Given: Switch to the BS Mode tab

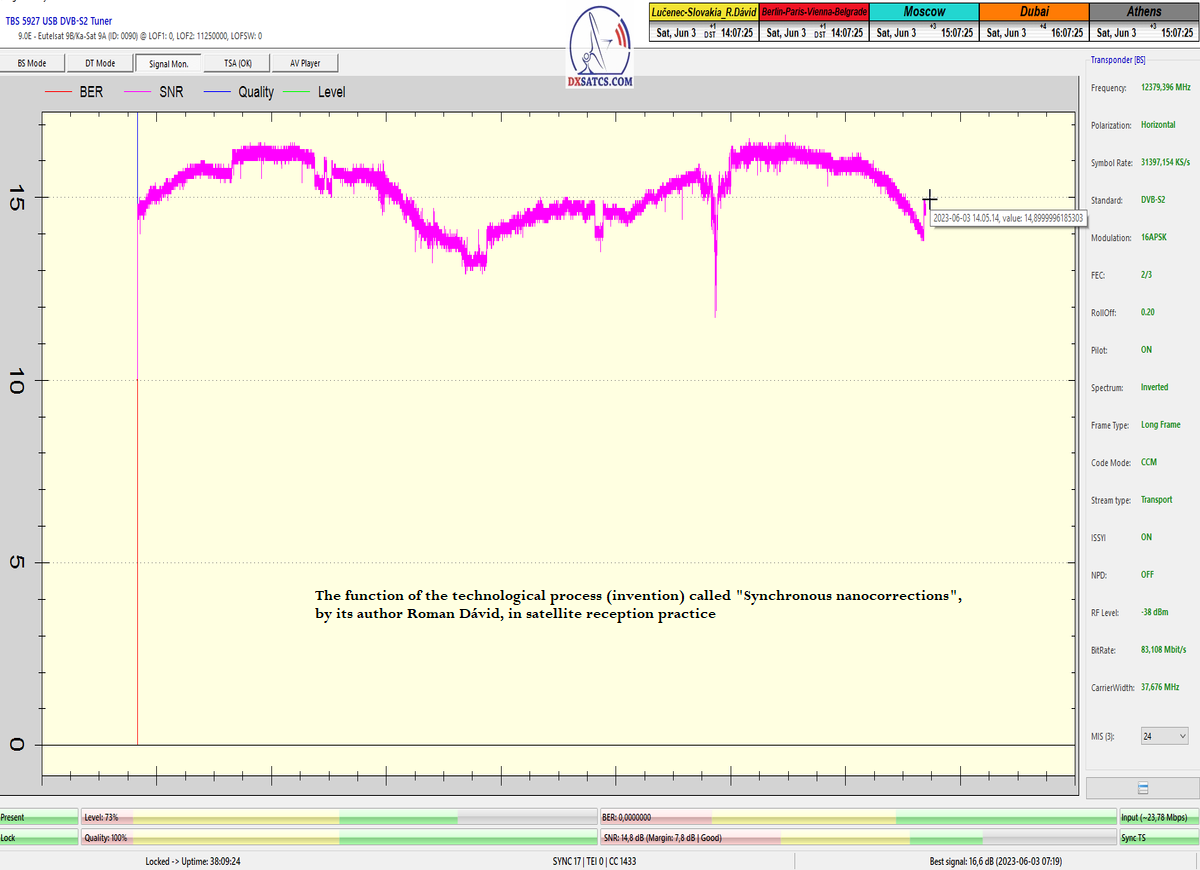Looking at the screenshot, I should point(32,63).
